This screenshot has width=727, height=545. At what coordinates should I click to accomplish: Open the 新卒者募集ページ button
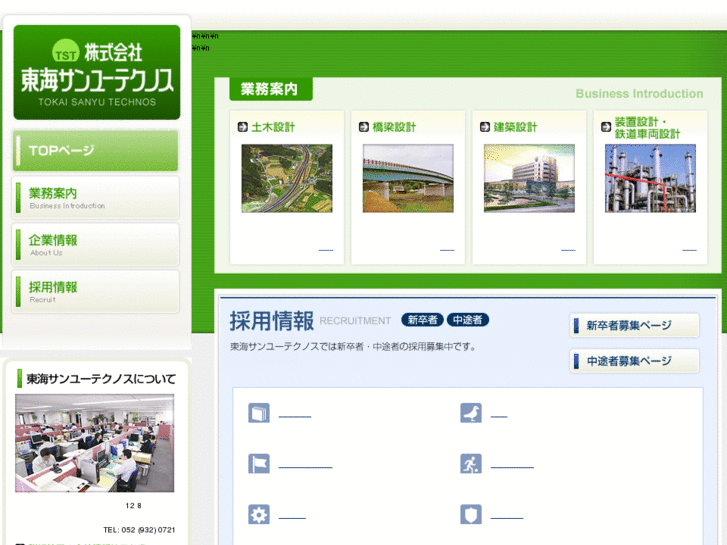click(x=634, y=326)
